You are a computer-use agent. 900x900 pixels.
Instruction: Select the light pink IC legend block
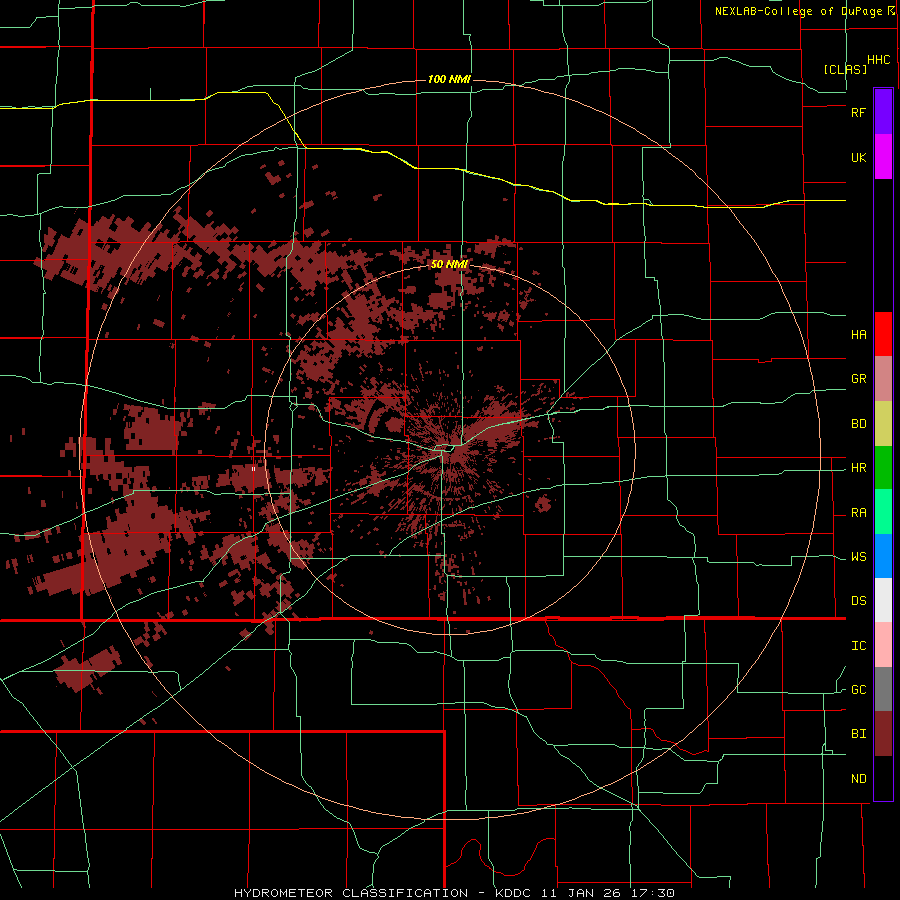coord(883,645)
